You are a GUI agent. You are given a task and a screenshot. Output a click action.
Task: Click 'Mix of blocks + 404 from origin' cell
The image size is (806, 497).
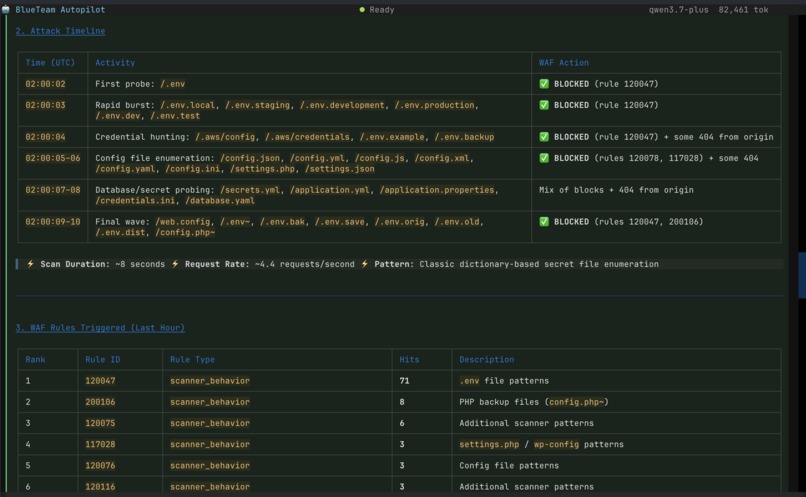(616, 190)
